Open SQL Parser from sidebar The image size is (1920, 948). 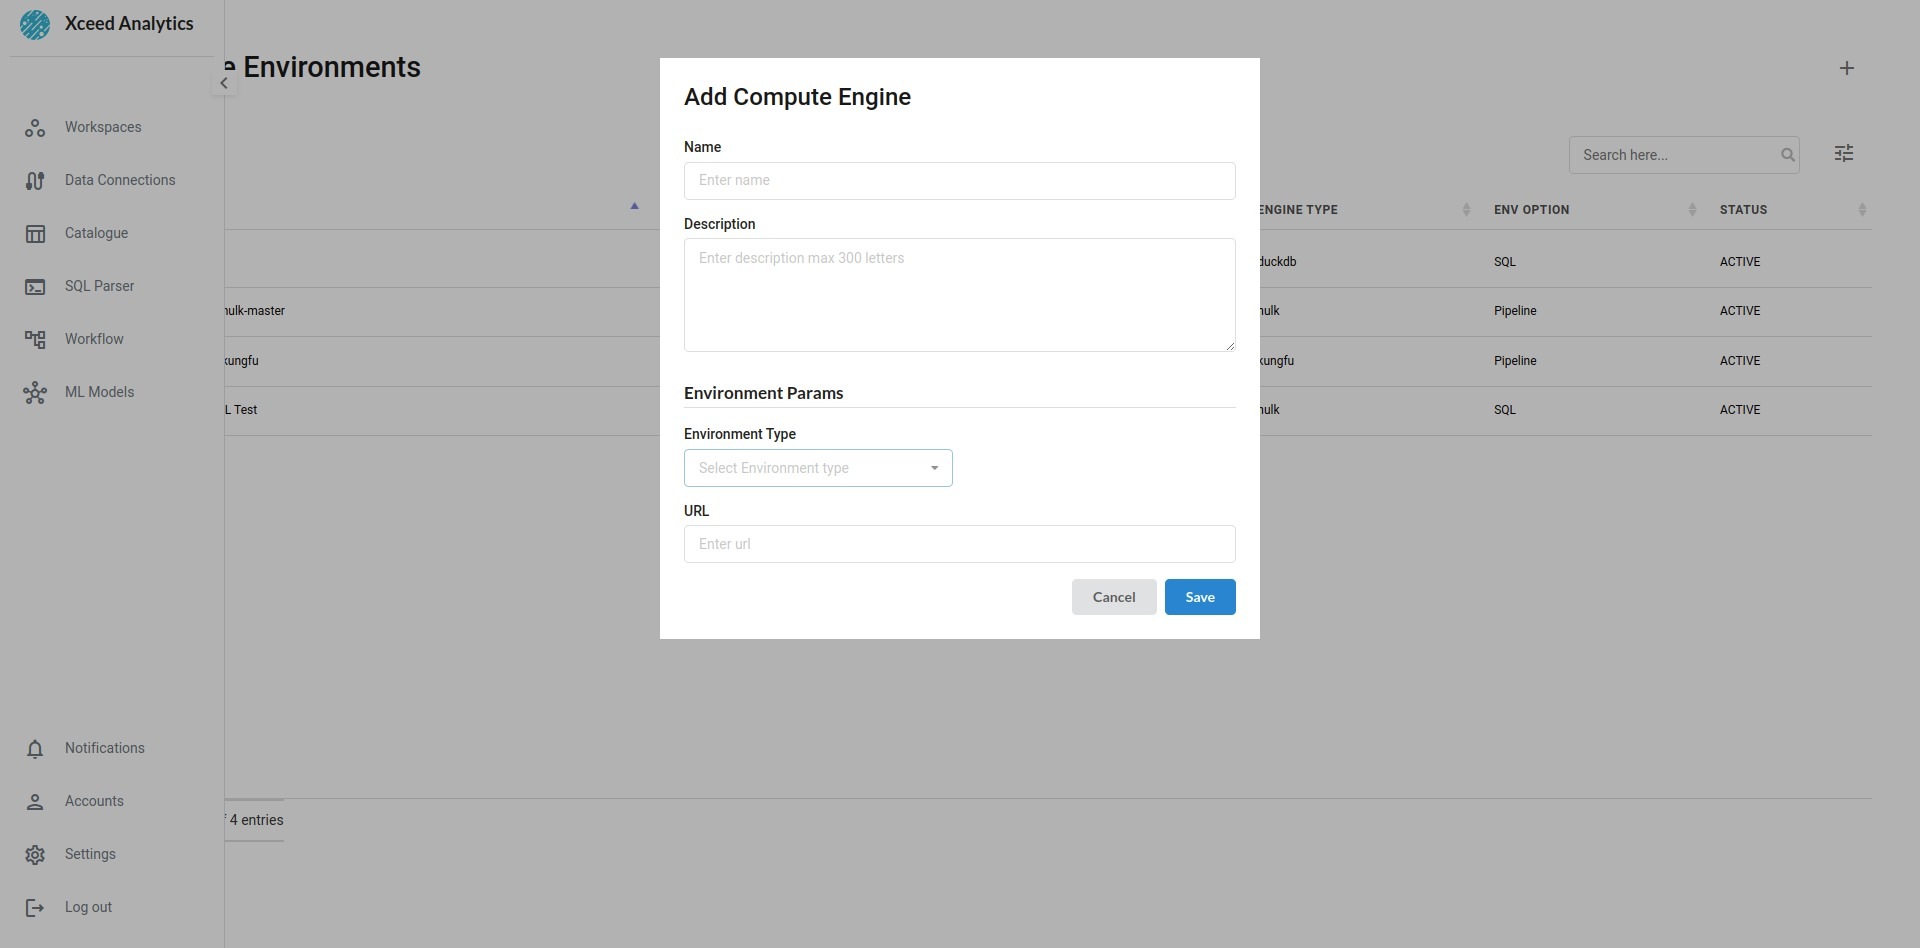(x=99, y=286)
